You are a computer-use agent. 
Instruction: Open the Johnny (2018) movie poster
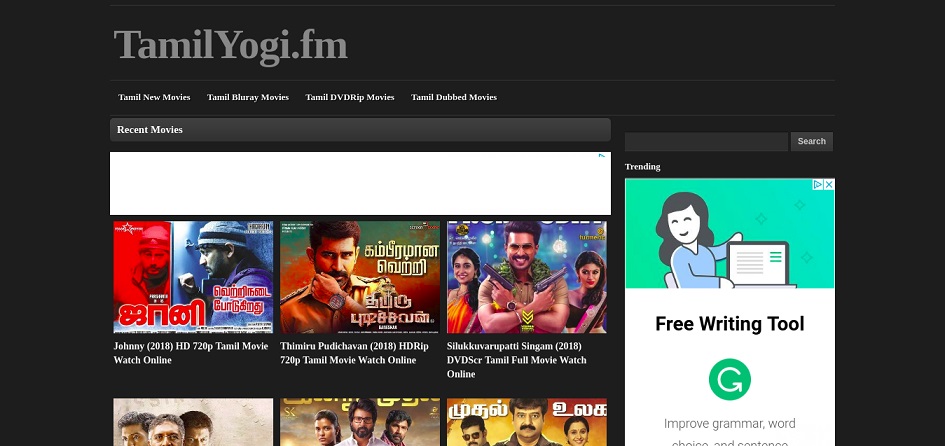(193, 277)
